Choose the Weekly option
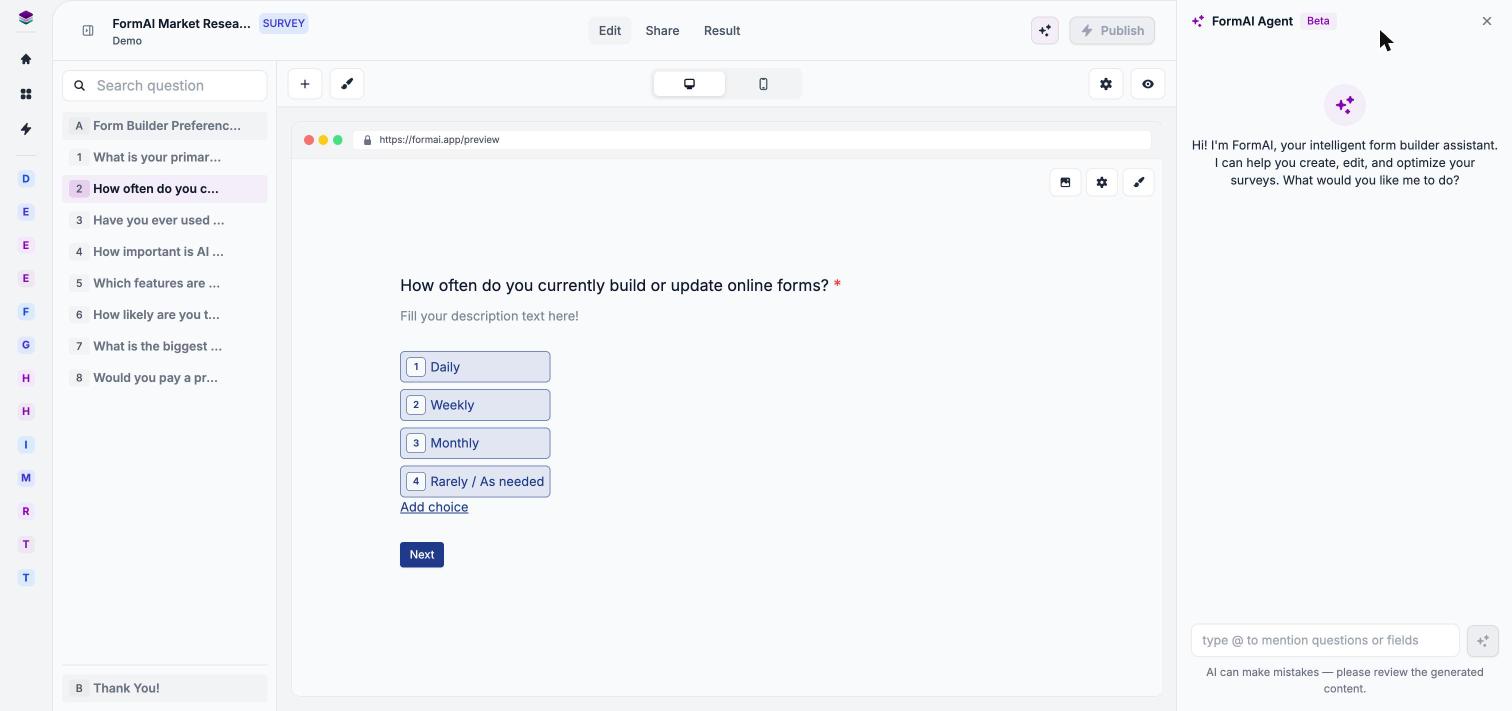Image resolution: width=1512 pixels, height=711 pixels. [475, 405]
